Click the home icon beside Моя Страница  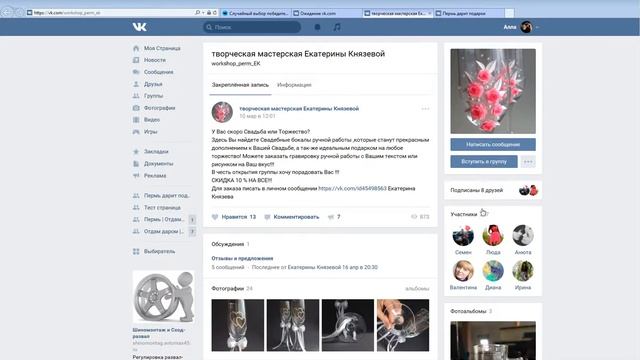coord(136,48)
